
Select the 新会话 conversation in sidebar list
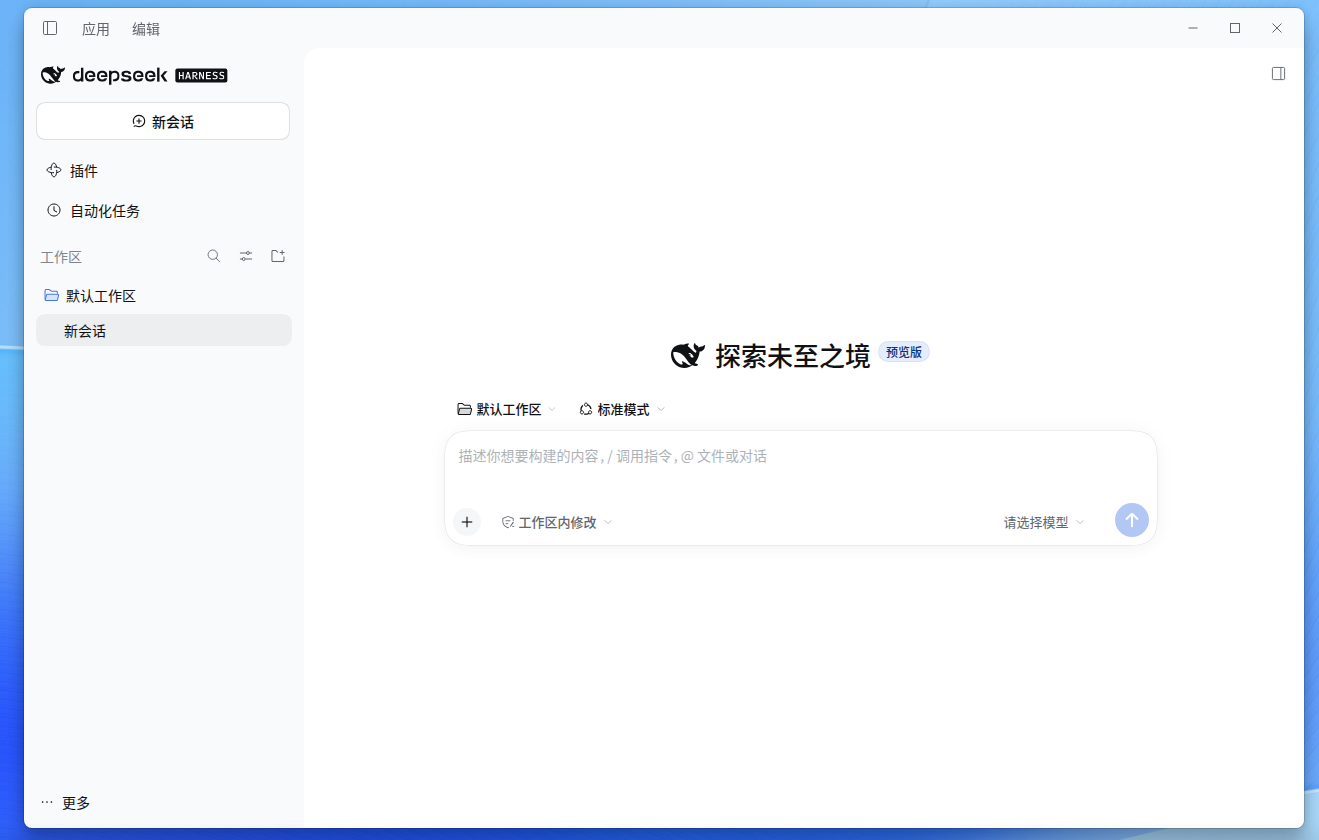click(x=164, y=331)
